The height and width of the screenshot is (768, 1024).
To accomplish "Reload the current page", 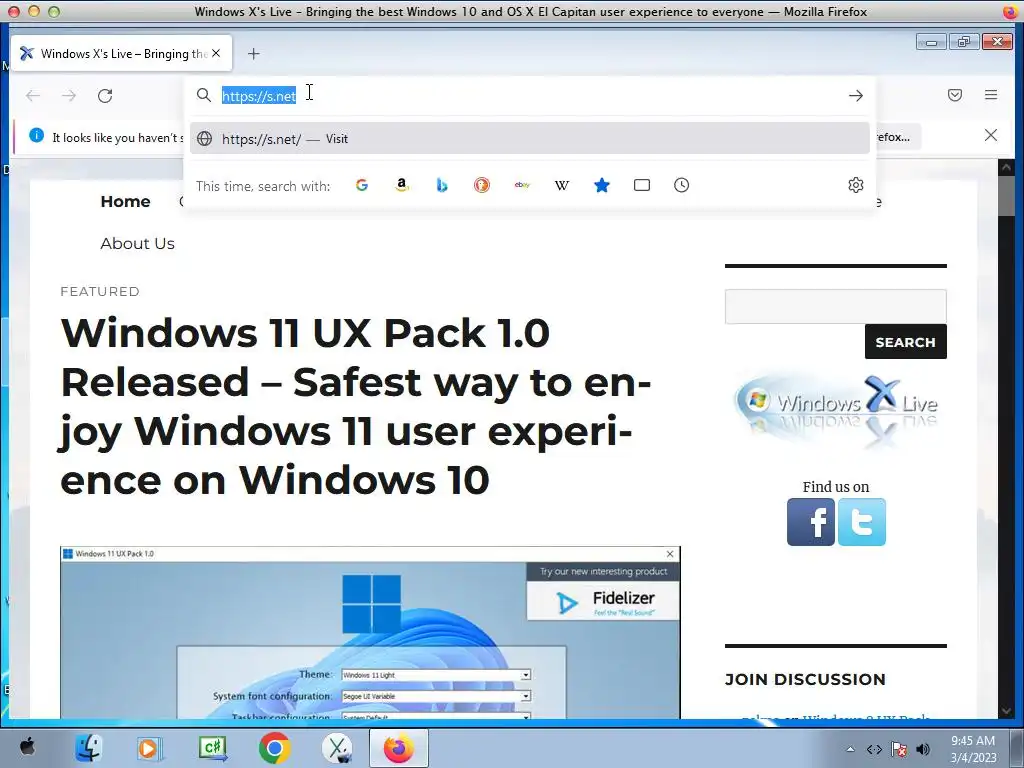I will click(105, 96).
